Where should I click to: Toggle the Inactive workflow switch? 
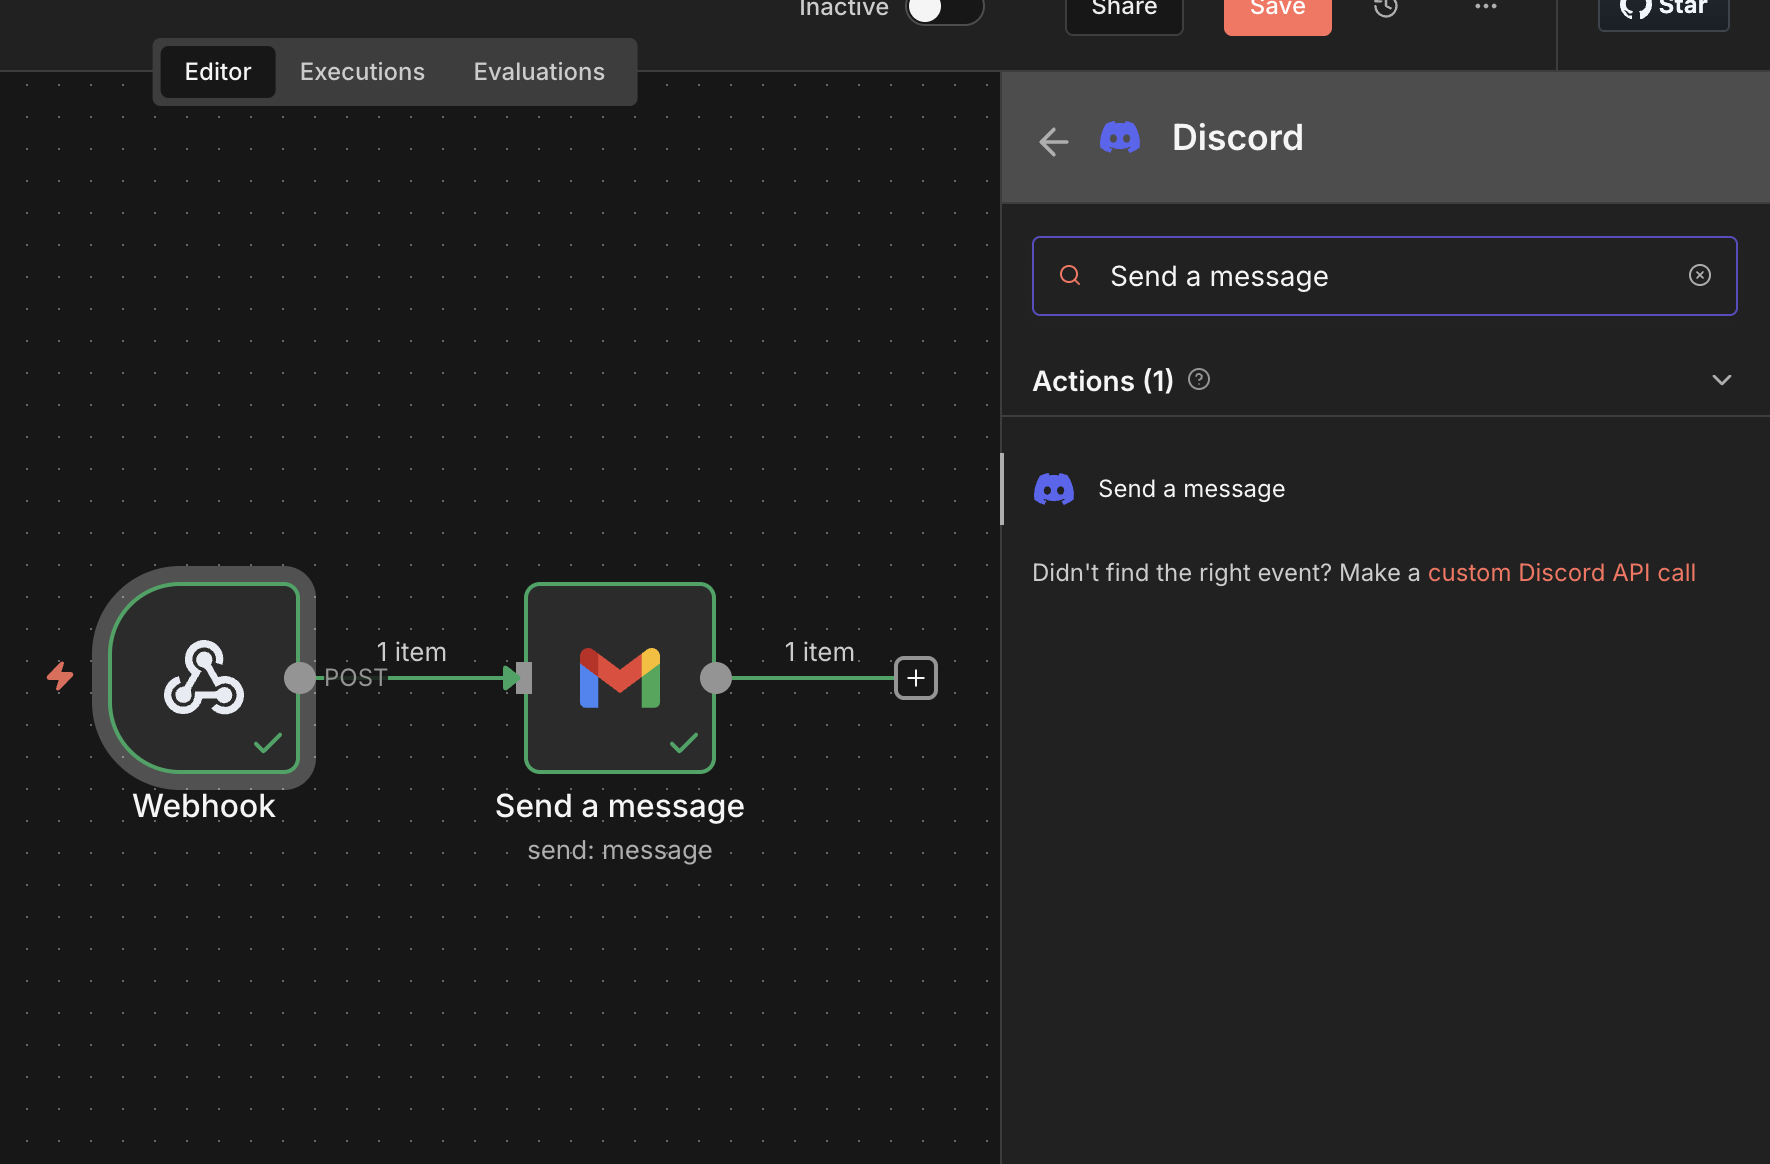coord(944,10)
